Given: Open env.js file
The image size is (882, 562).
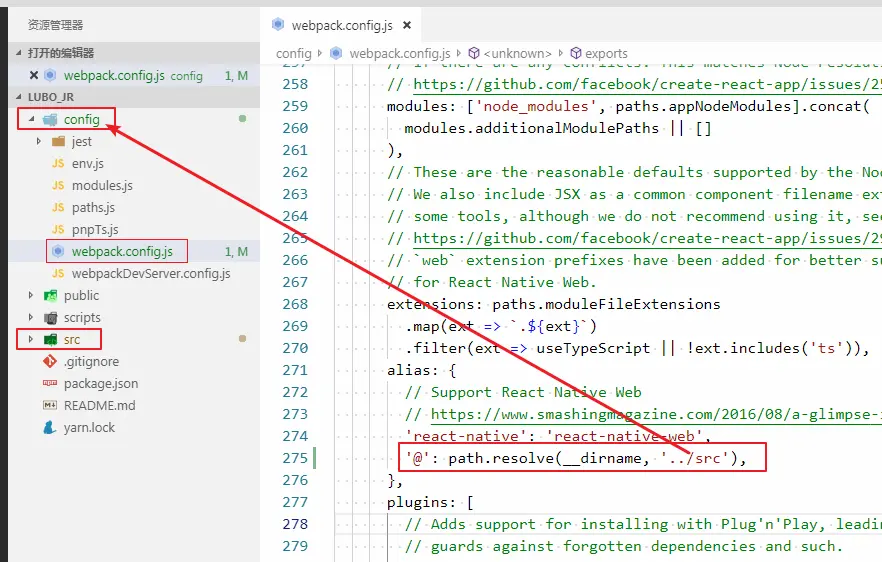Looking at the screenshot, I should [88, 164].
